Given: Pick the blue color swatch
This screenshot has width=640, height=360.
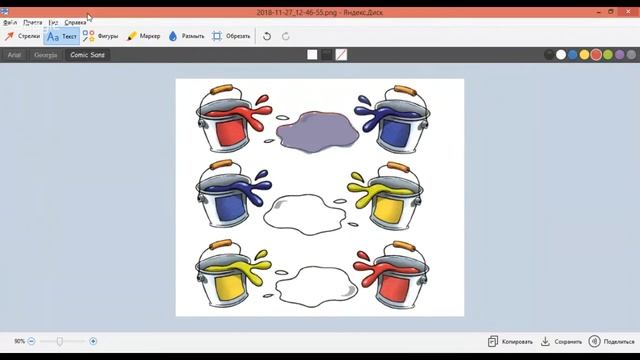Looking at the screenshot, I should click(x=573, y=55).
